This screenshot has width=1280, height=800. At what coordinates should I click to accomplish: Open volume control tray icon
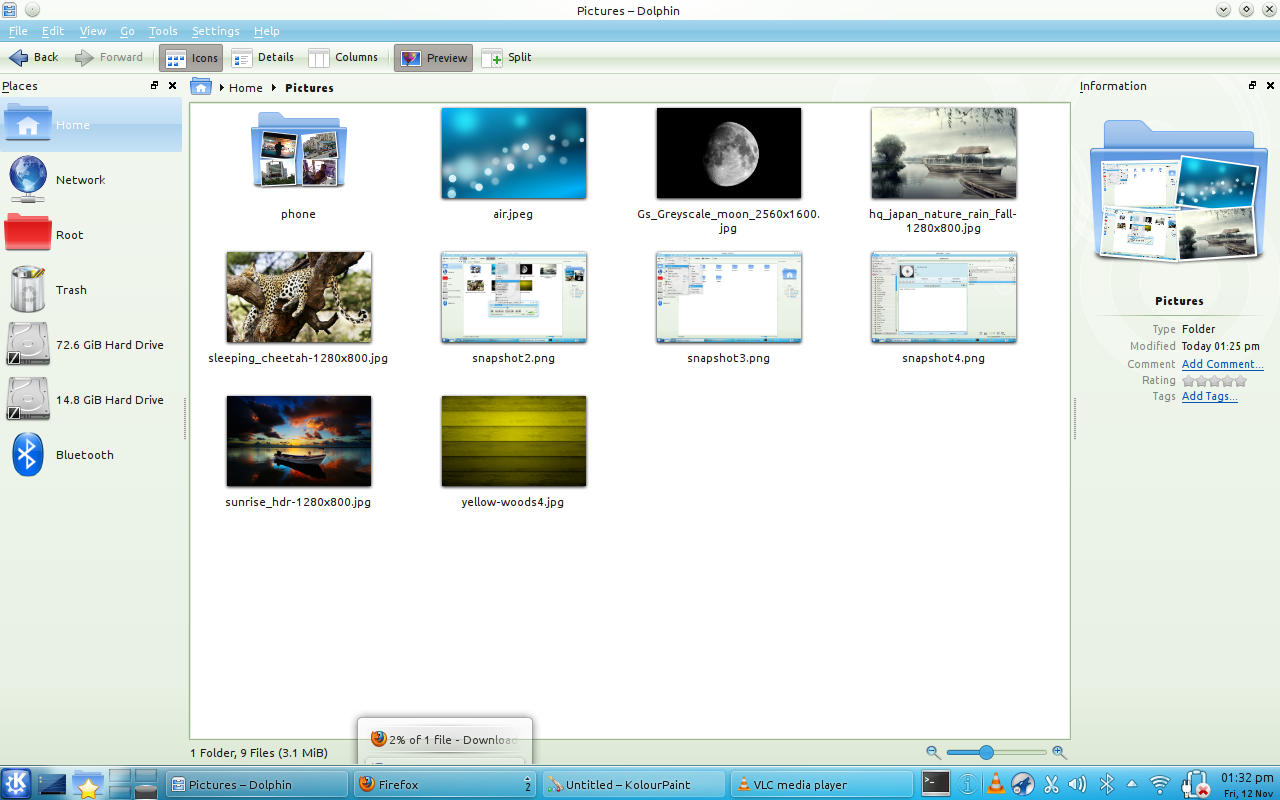tap(1077, 785)
